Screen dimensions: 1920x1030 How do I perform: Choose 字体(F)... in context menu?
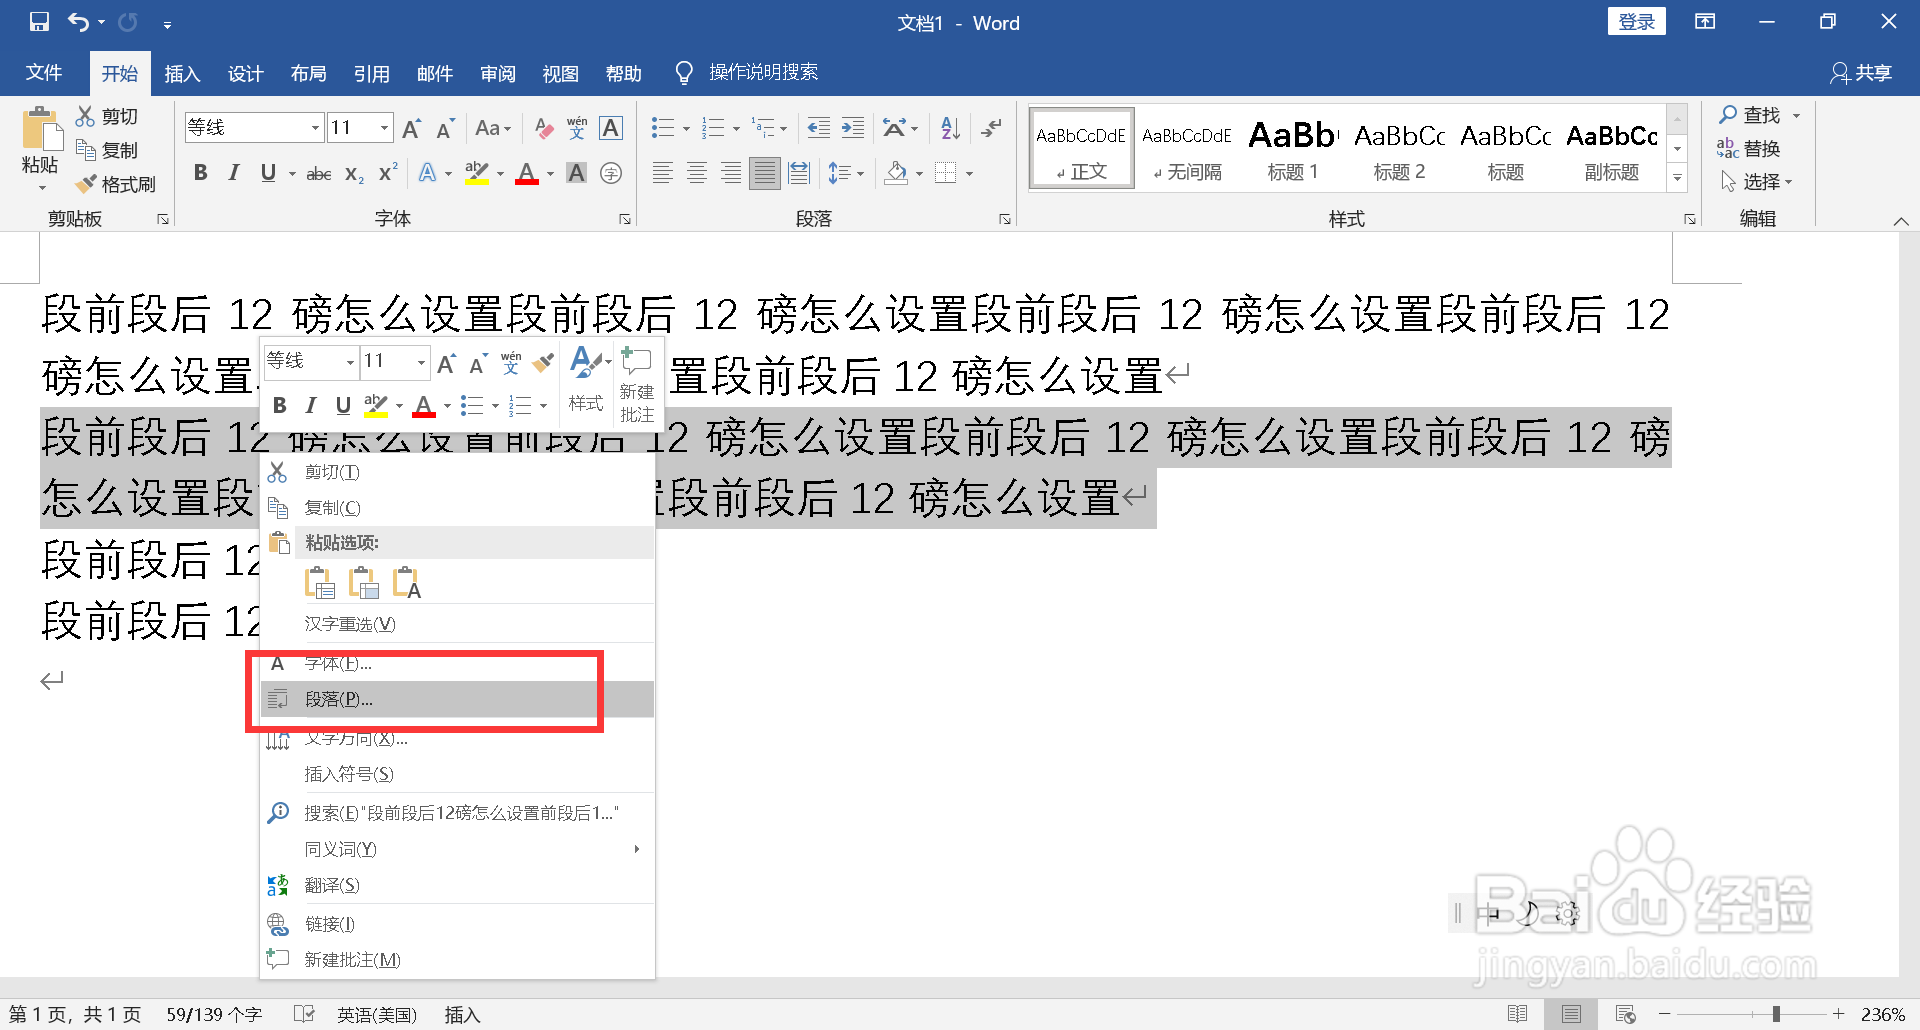[x=457, y=663]
